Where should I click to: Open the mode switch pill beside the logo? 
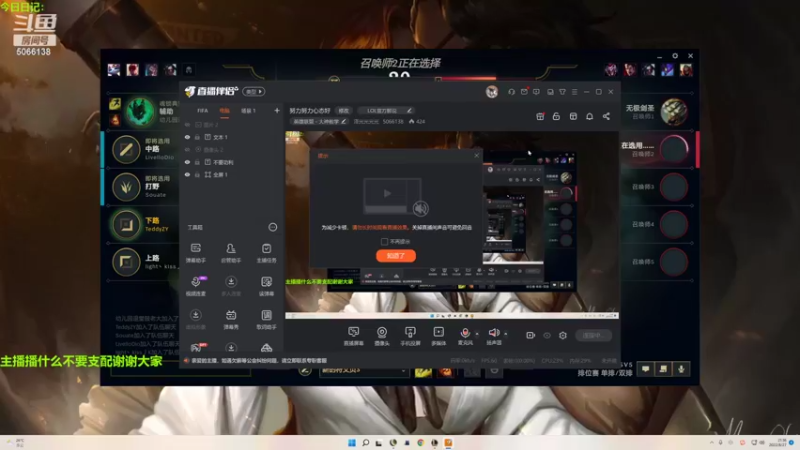254,92
